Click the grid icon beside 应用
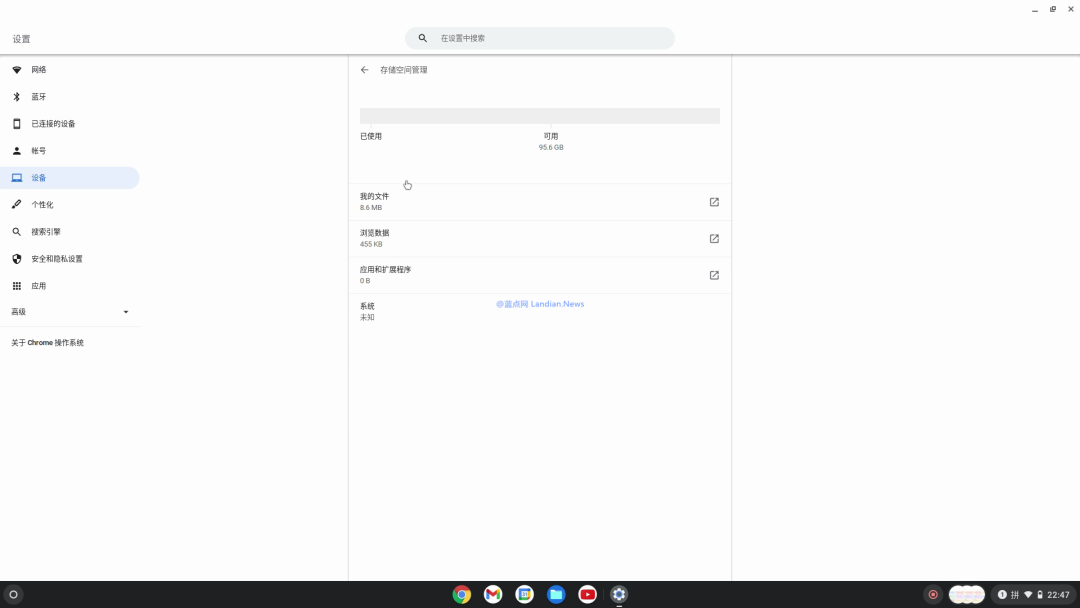 pyautogui.click(x=17, y=286)
